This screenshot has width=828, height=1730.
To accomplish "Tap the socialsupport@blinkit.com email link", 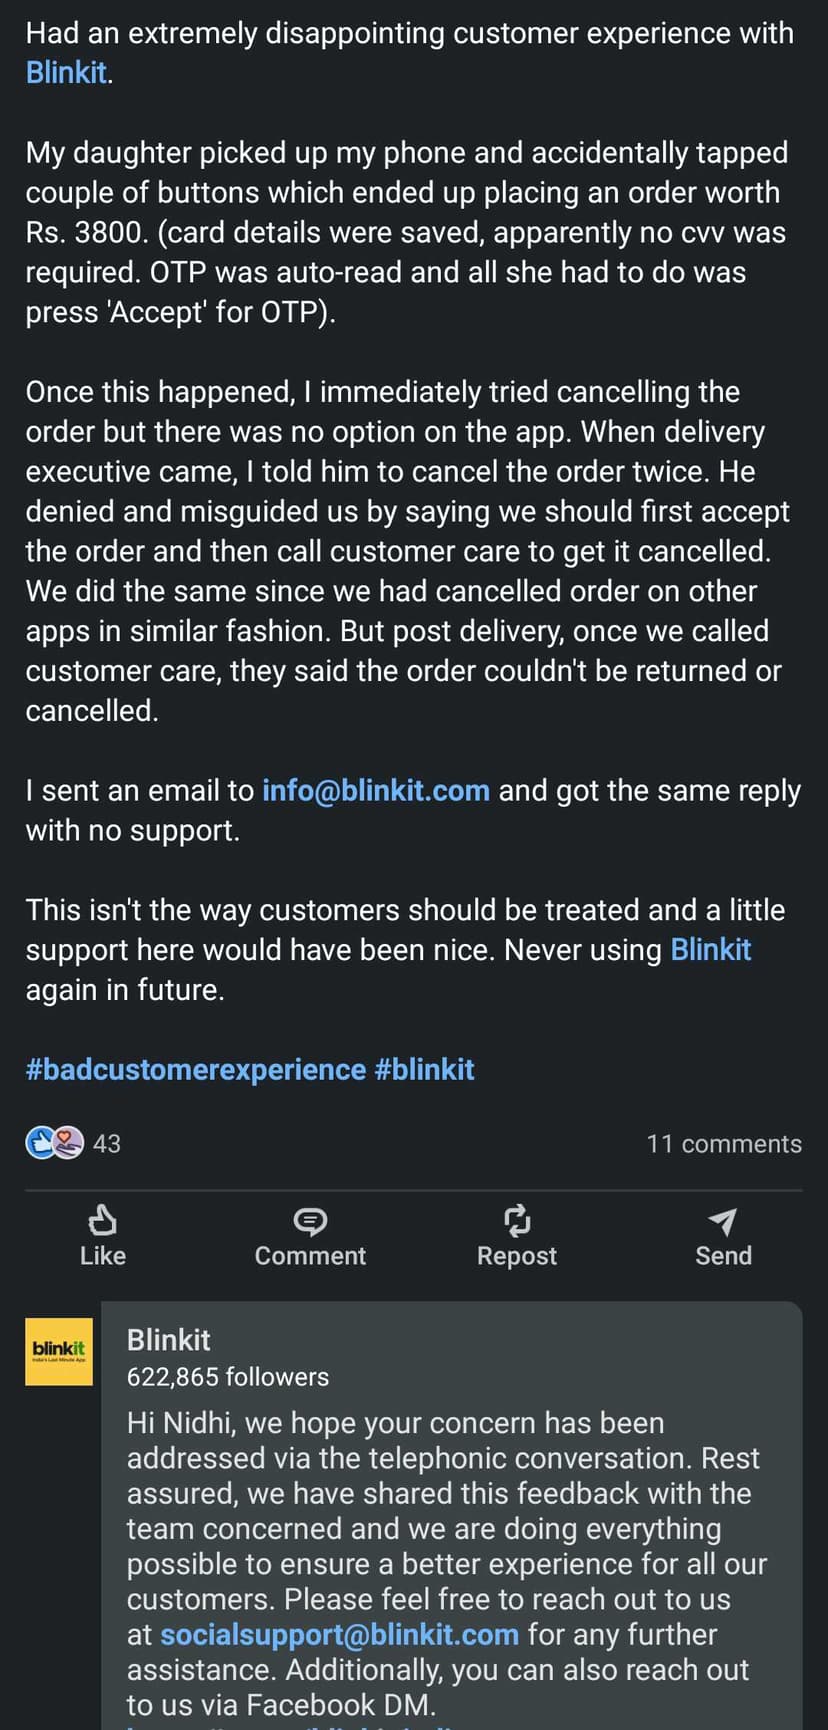I will point(339,1634).
